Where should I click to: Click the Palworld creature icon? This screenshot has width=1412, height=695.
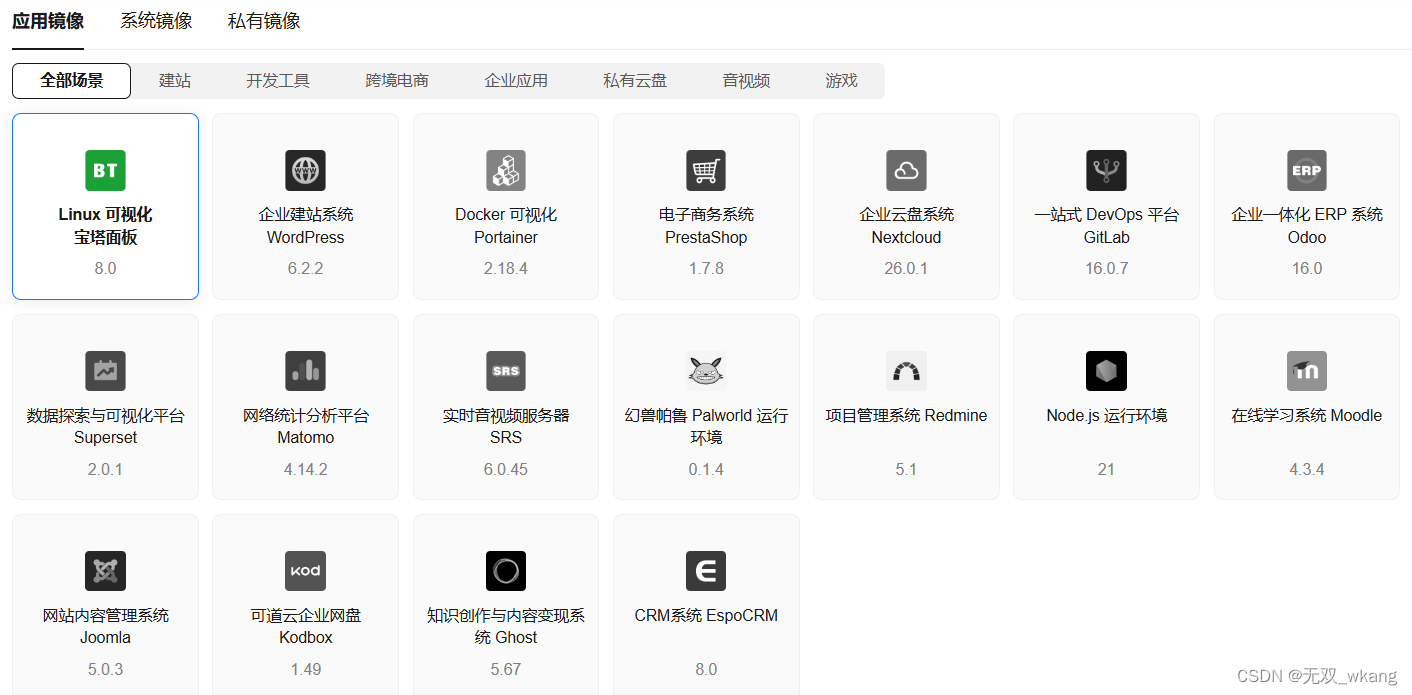coord(706,371)
